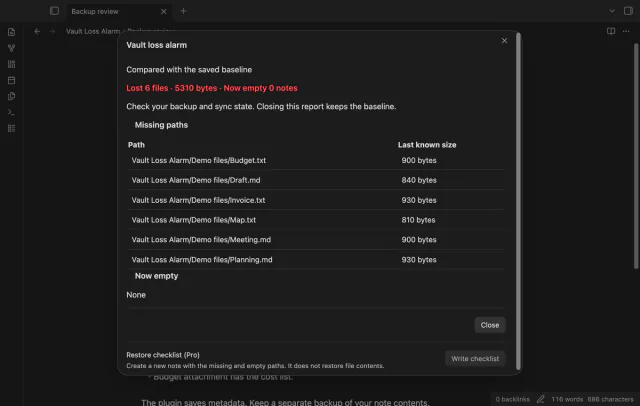Viewport: 640px width, 406px height.
Task: Dismiss the Vault loss alarm with X
Action: tap(504, 40)
